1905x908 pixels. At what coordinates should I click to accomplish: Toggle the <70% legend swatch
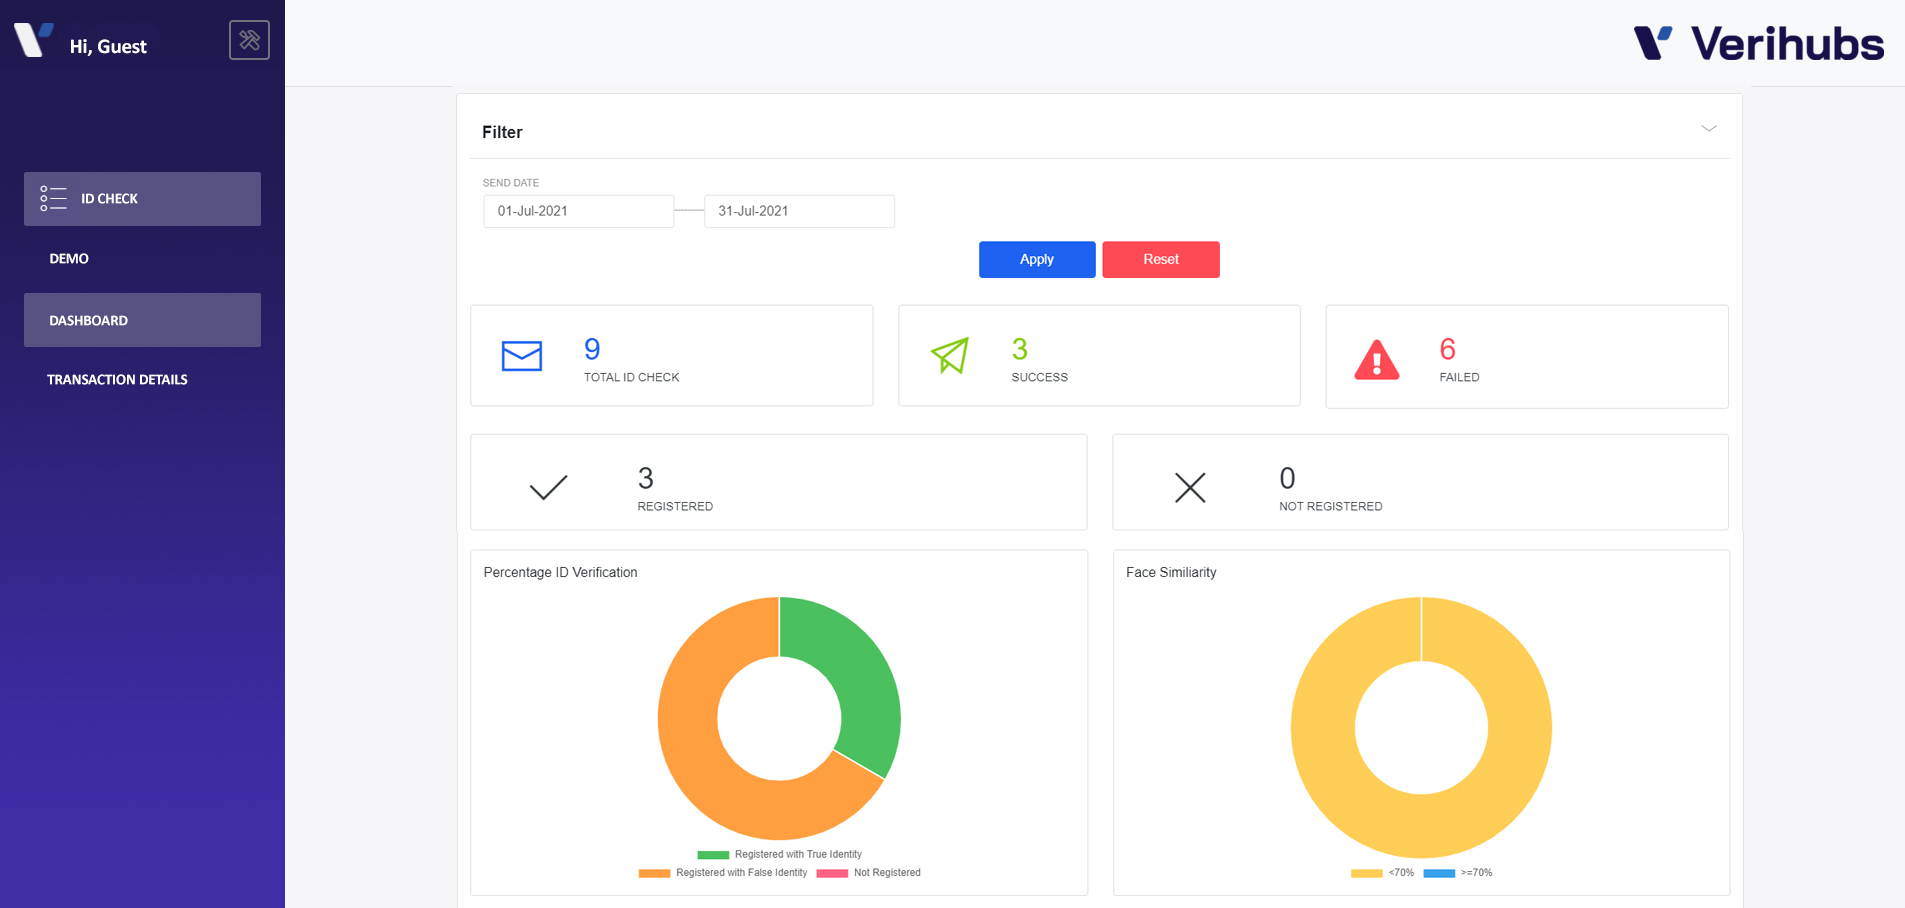[1366, 873]
